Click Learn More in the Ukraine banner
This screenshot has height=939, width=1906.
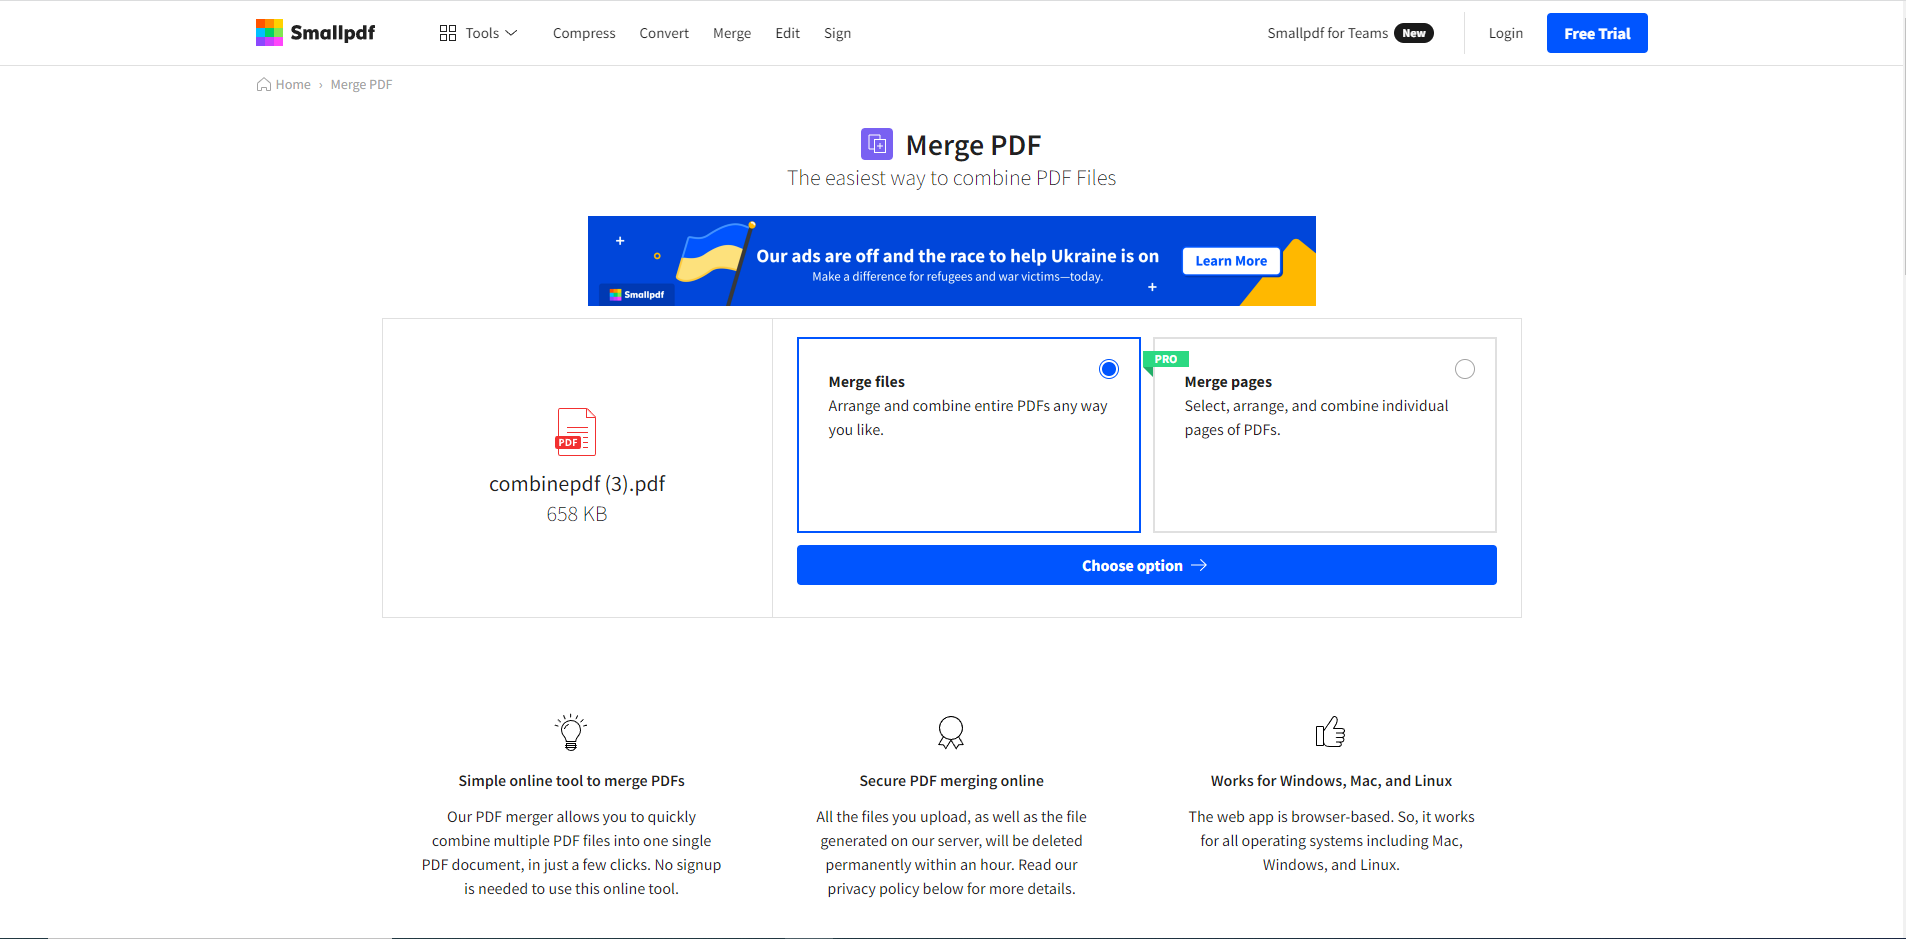point(1230,260)
